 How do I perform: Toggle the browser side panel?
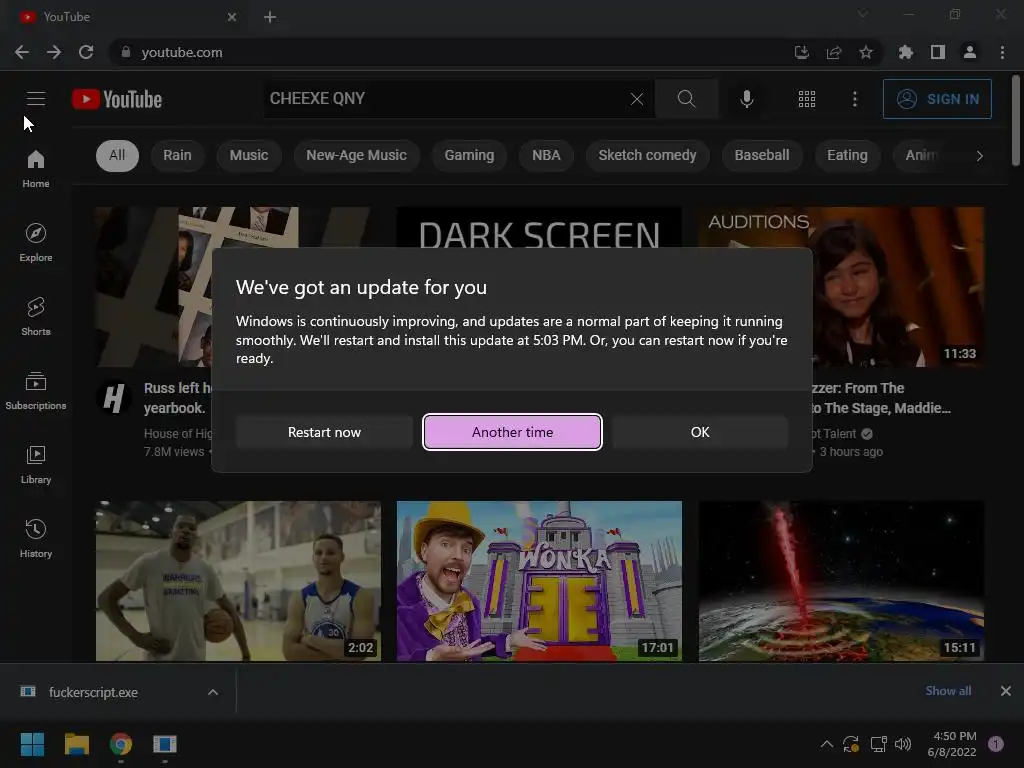[x=938, y=52]
